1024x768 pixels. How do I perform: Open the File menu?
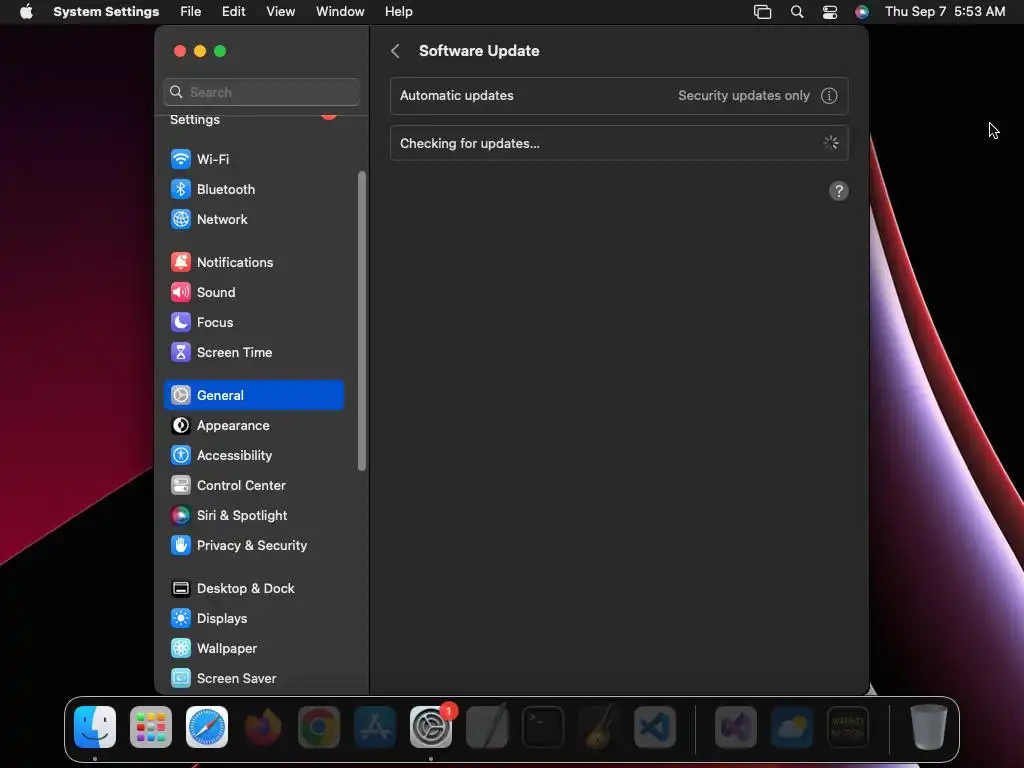click(x=191, y=12)
